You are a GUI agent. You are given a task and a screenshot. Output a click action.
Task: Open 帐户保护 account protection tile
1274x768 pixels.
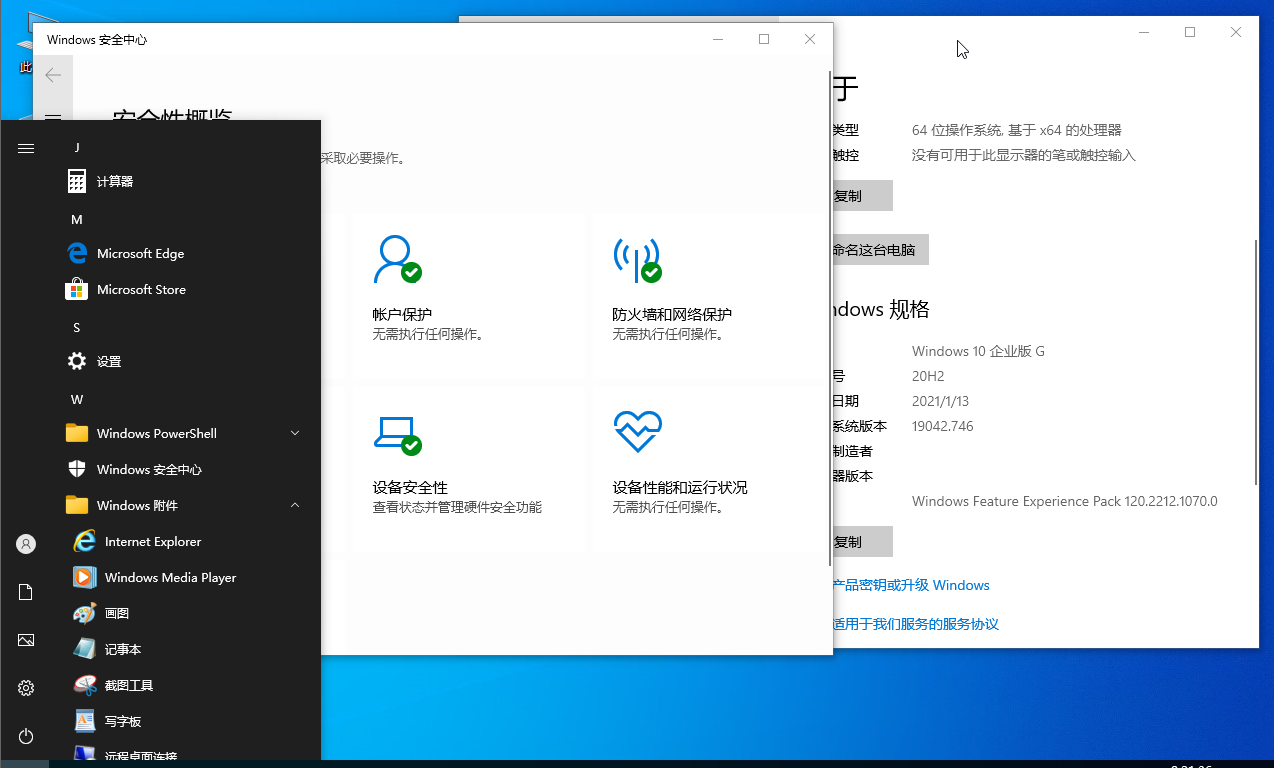467,294
